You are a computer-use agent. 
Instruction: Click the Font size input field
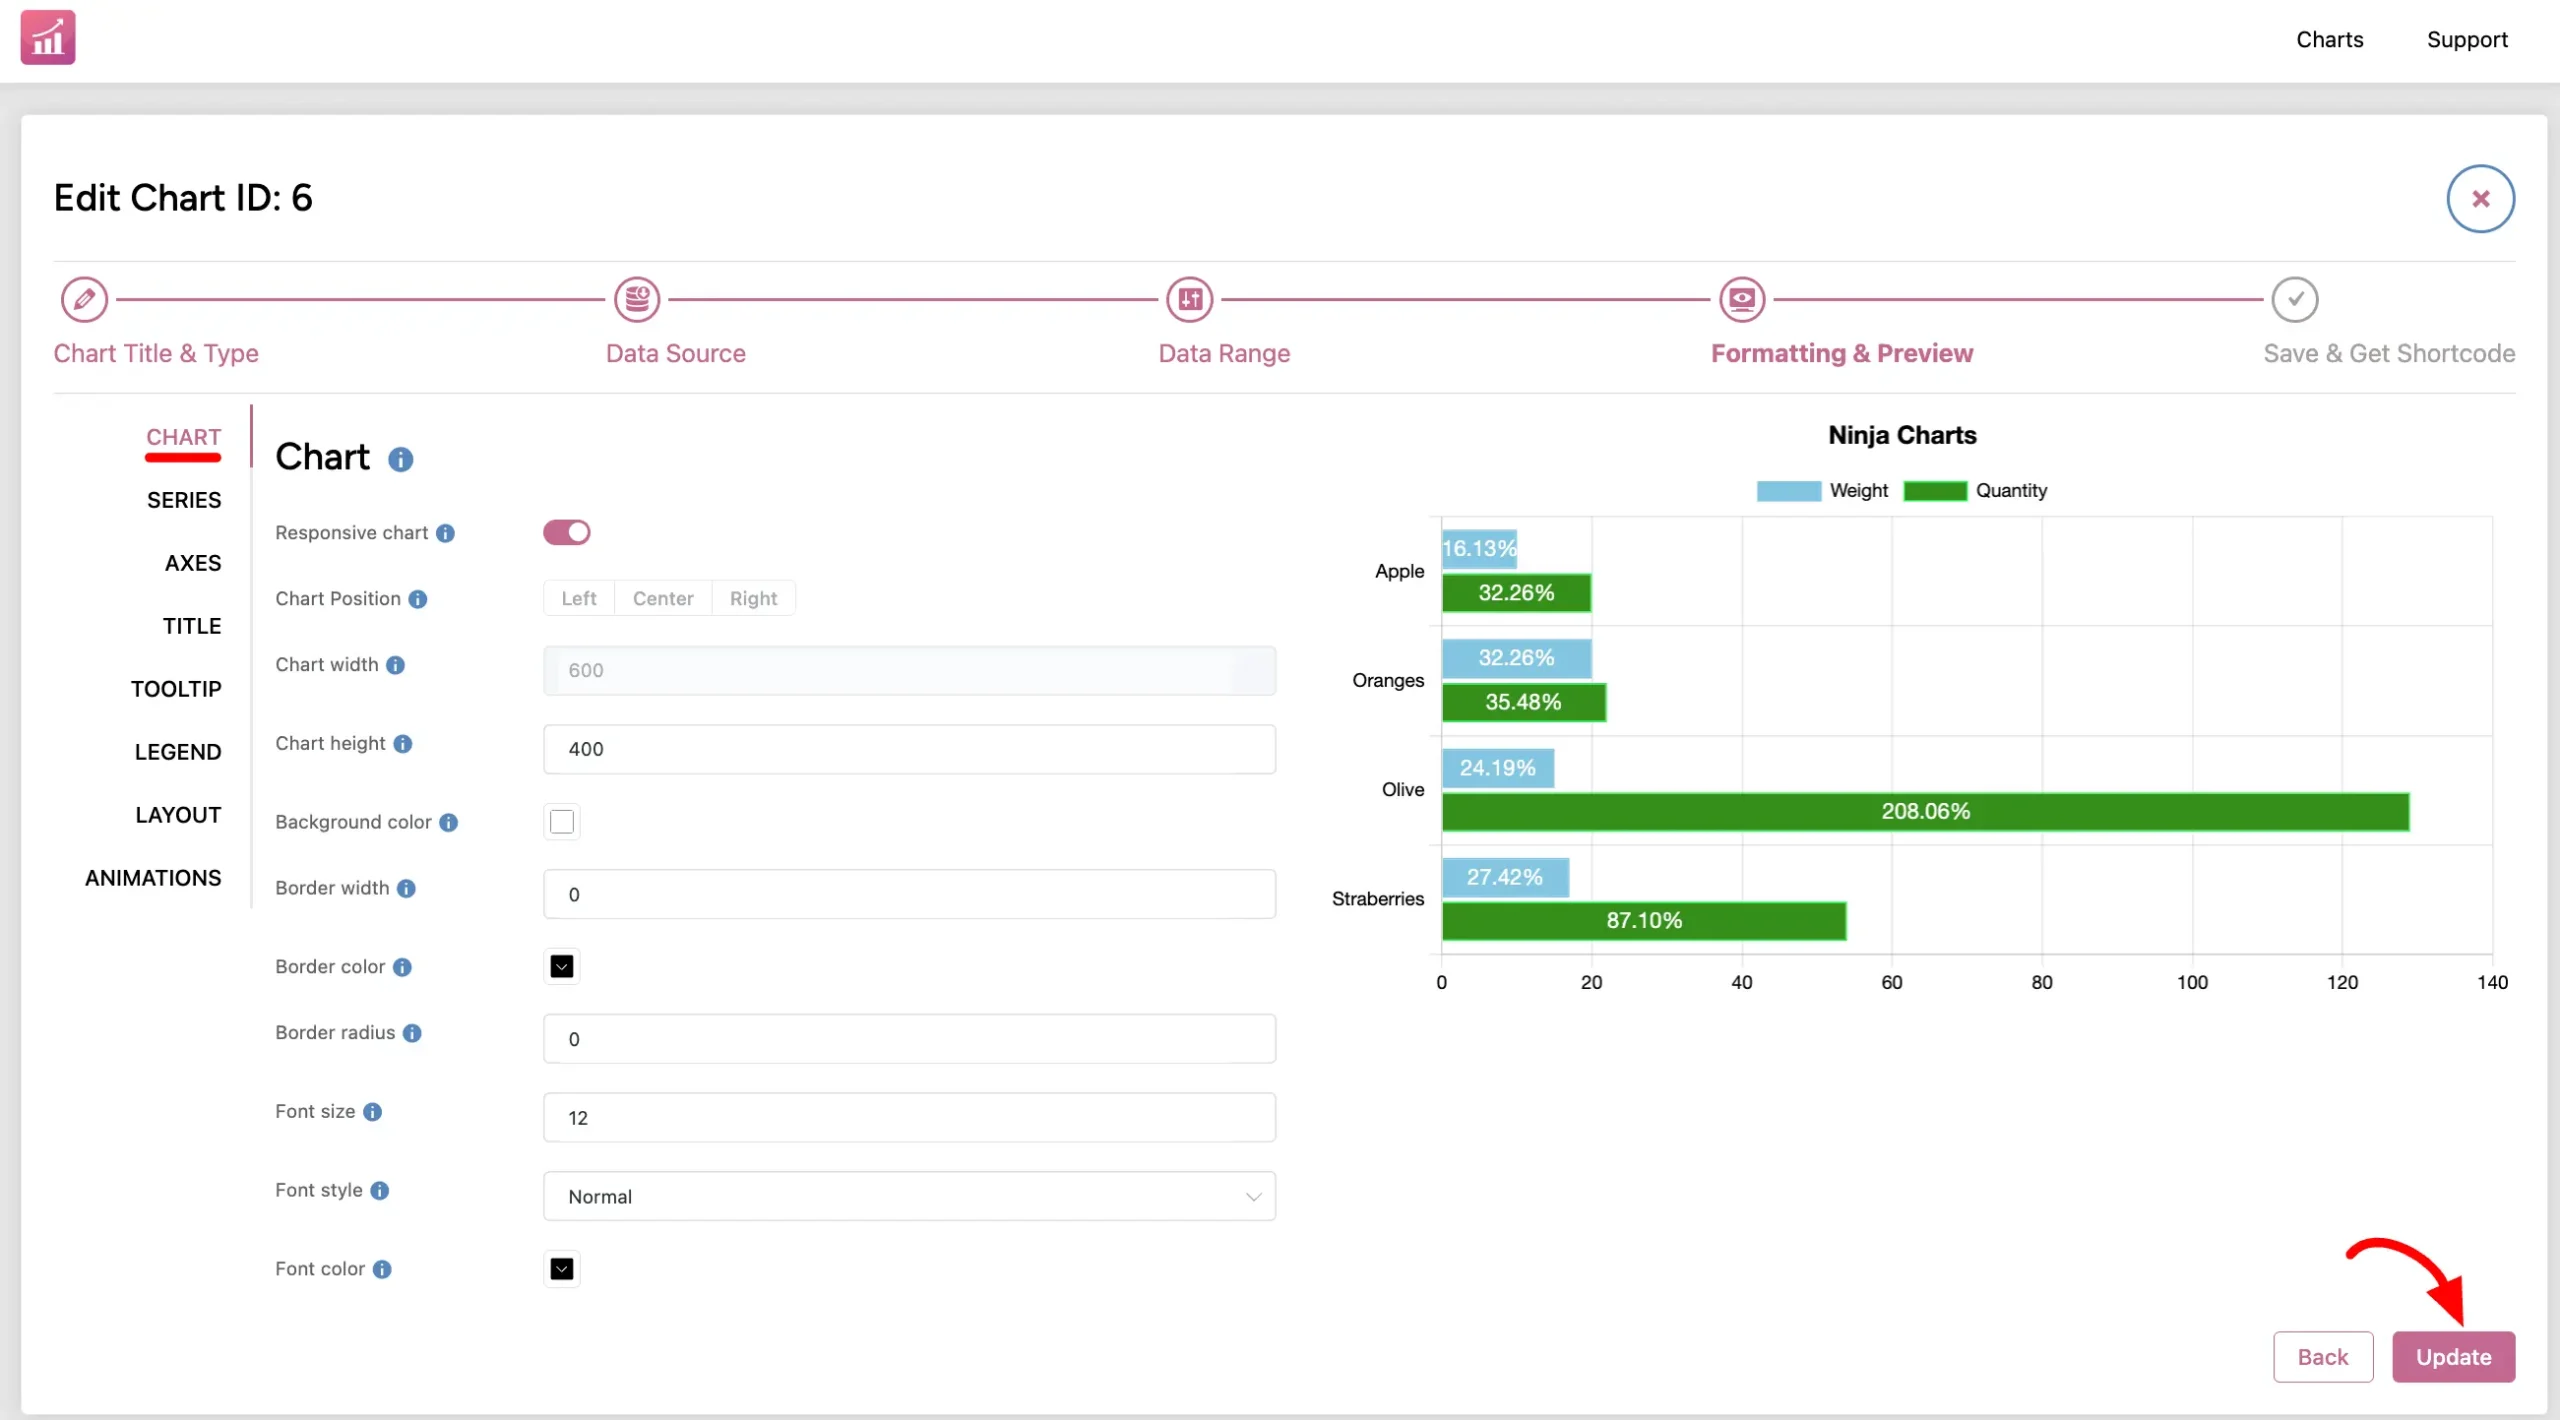tap(909, 1117)
